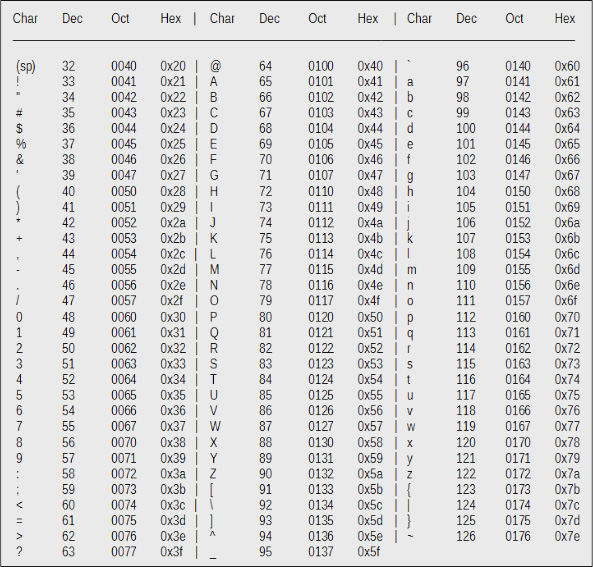
Task: Click the octal value 0141
Action: pyautogui.click(x=518, y=82)
